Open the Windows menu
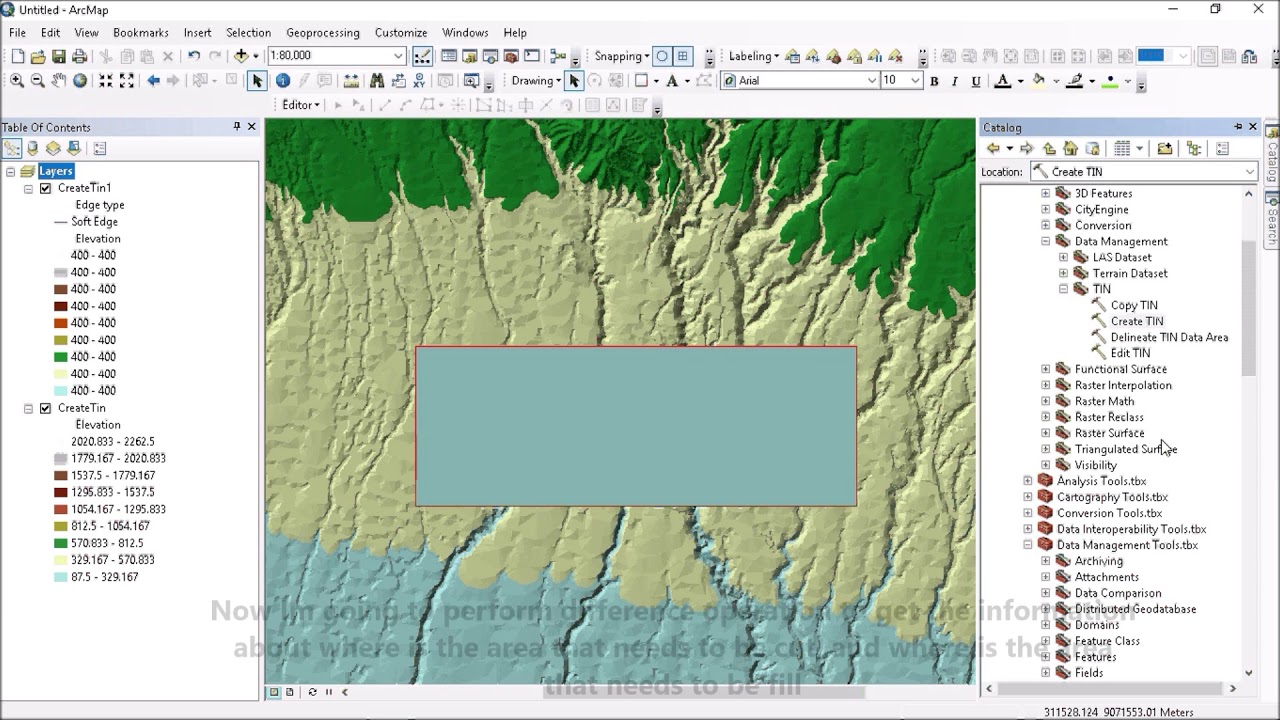Screen dimensions: 1280x720 click(465, 33)
